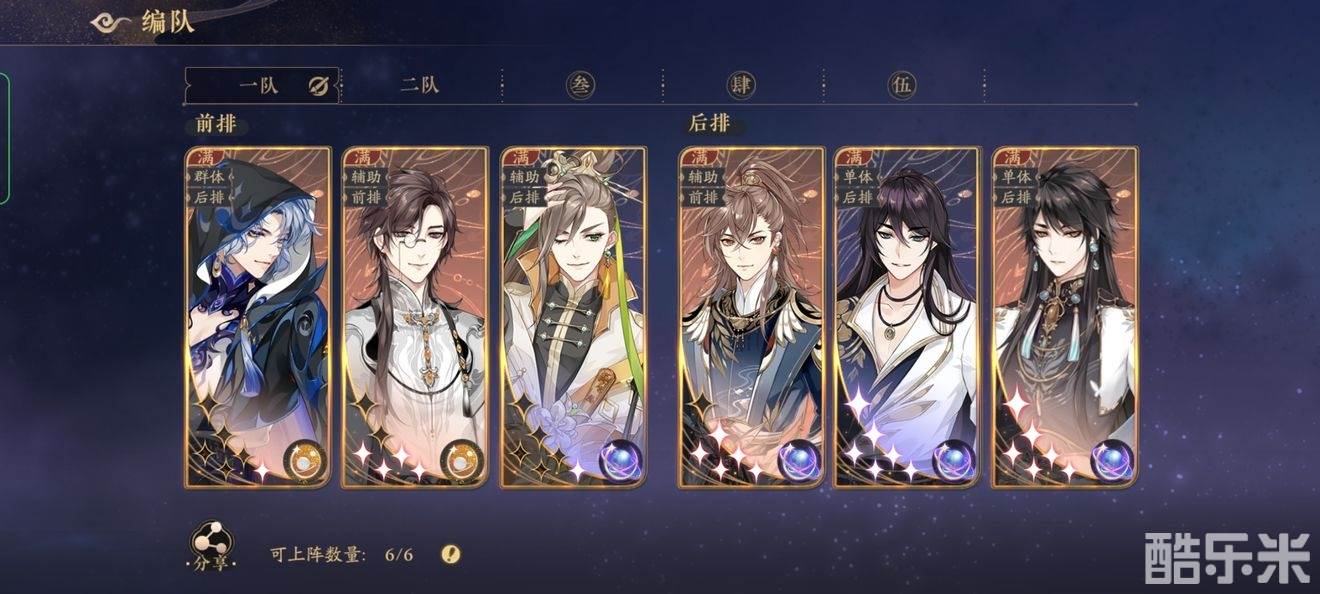The width and height of the screenshot is (1320, 594).
Task: Tap gold orb on monocle character card
Action: (x=460, y=462)
